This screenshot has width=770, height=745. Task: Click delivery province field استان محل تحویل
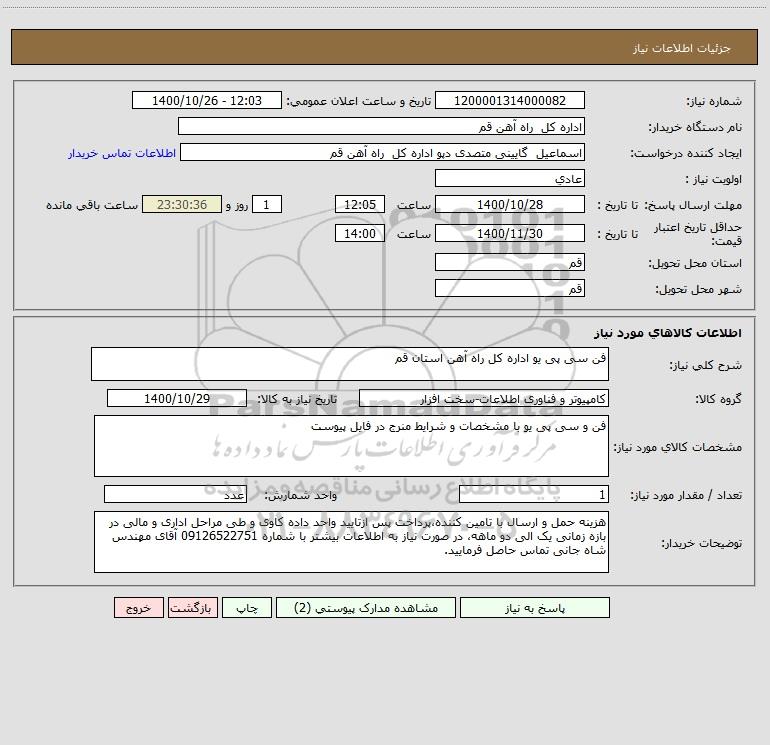click(x=510, y=262)
